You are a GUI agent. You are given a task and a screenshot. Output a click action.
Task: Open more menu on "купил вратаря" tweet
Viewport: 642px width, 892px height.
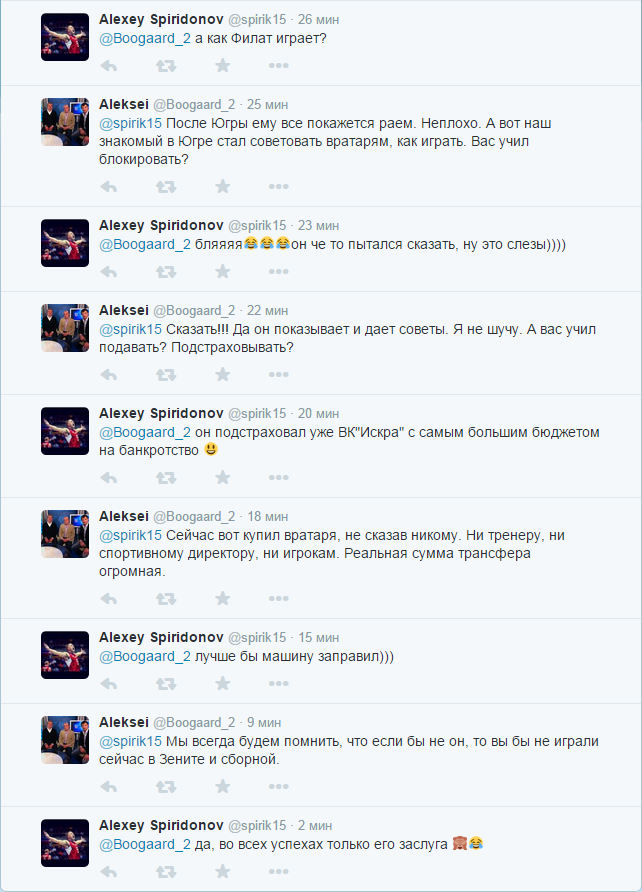click(279, 598)
